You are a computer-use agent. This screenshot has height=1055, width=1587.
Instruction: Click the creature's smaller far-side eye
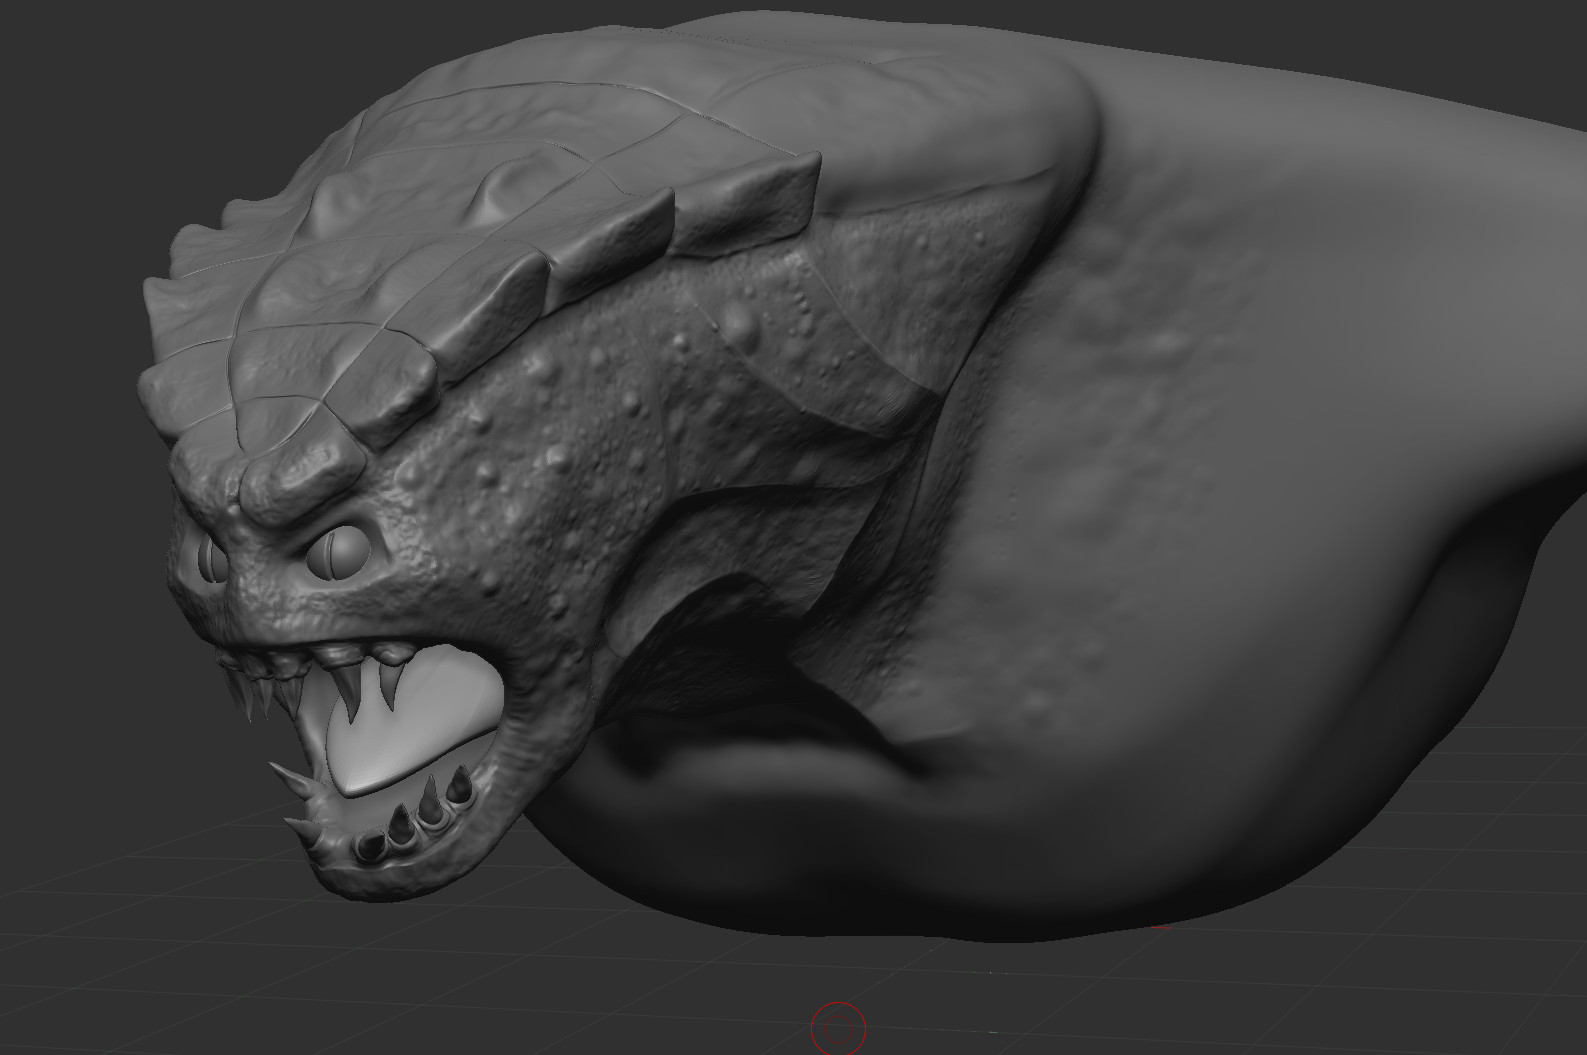coord(215,562)
